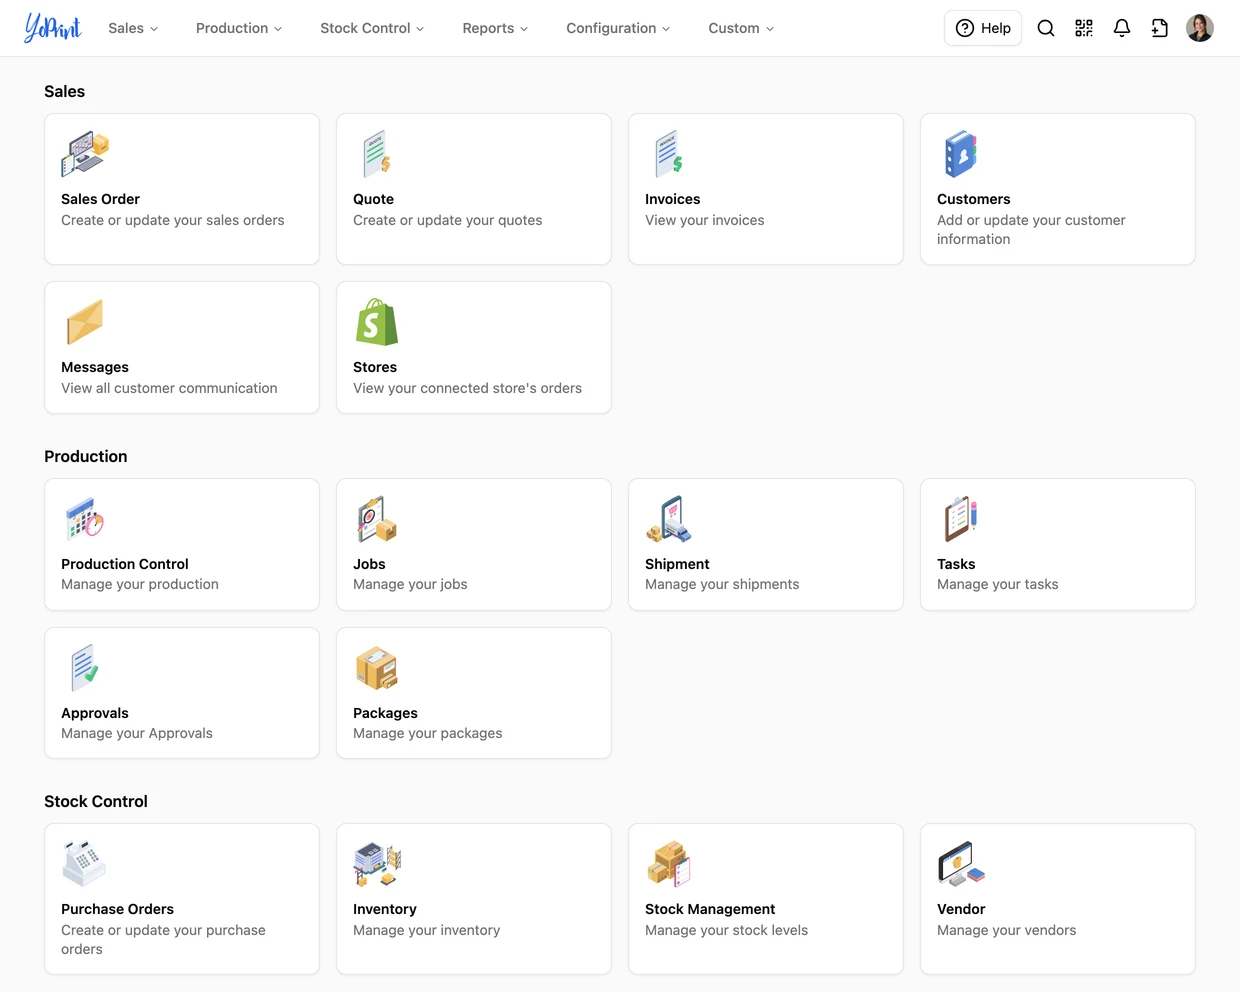Click 'View your connected store's orders' text
This screenshot has height=992, width=1240.
coord(467,388)
